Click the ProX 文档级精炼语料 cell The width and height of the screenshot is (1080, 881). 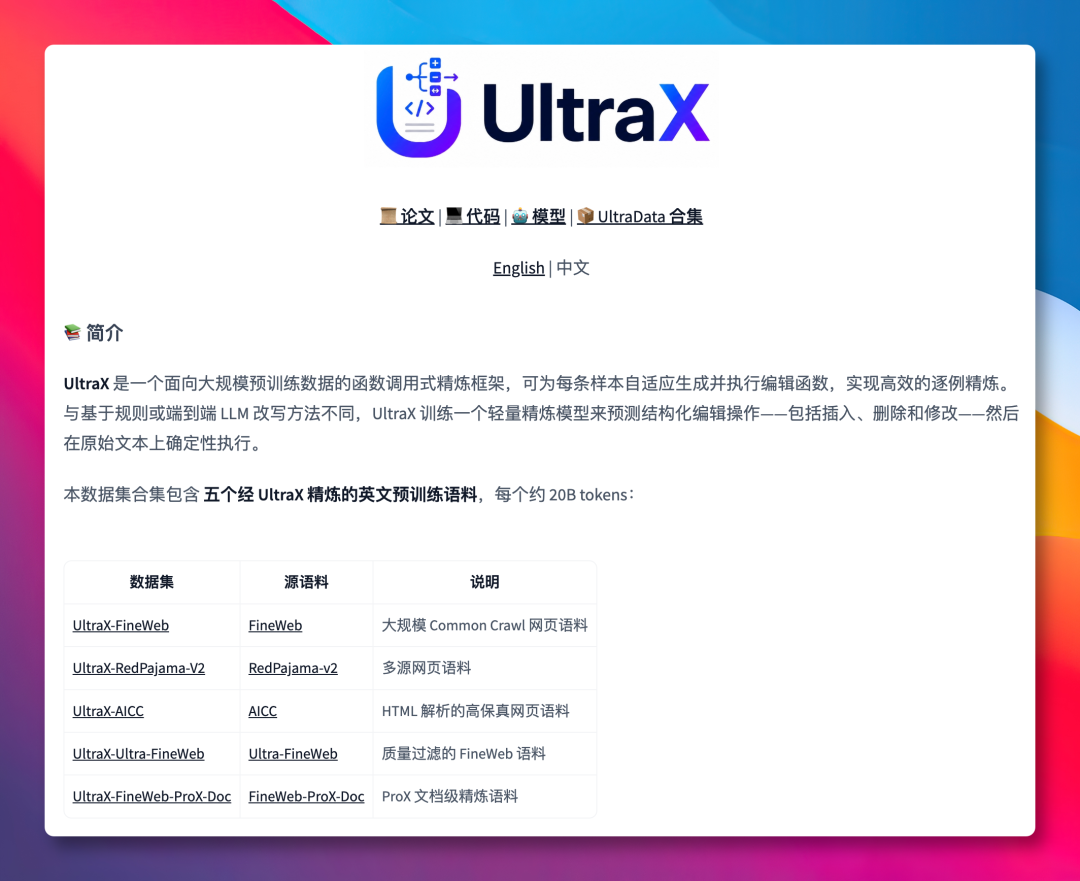point(485,796)
